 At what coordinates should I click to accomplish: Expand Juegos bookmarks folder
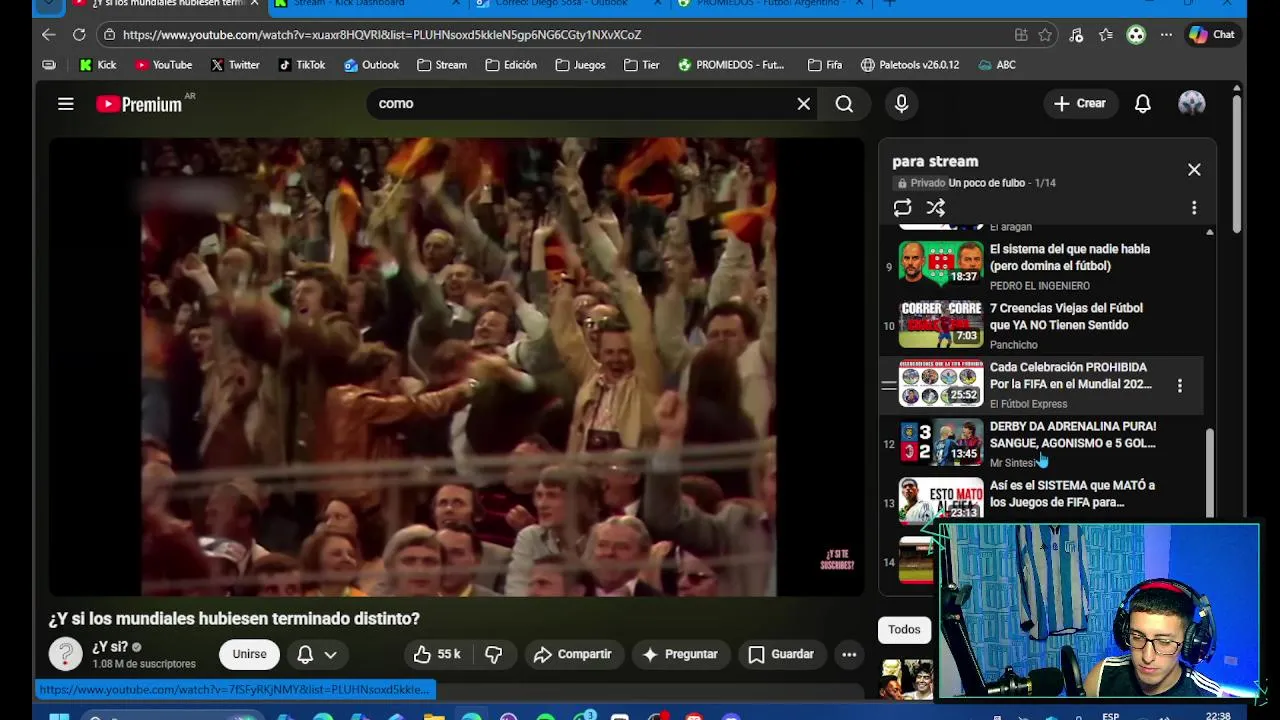click(x=580, y=65)
